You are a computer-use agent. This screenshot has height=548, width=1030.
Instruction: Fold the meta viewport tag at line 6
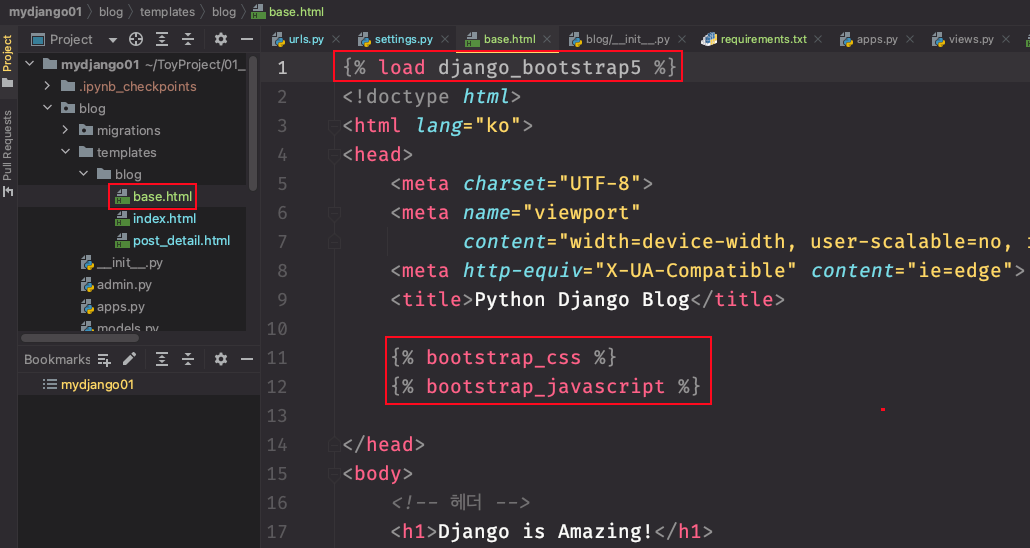click(334, 213)
